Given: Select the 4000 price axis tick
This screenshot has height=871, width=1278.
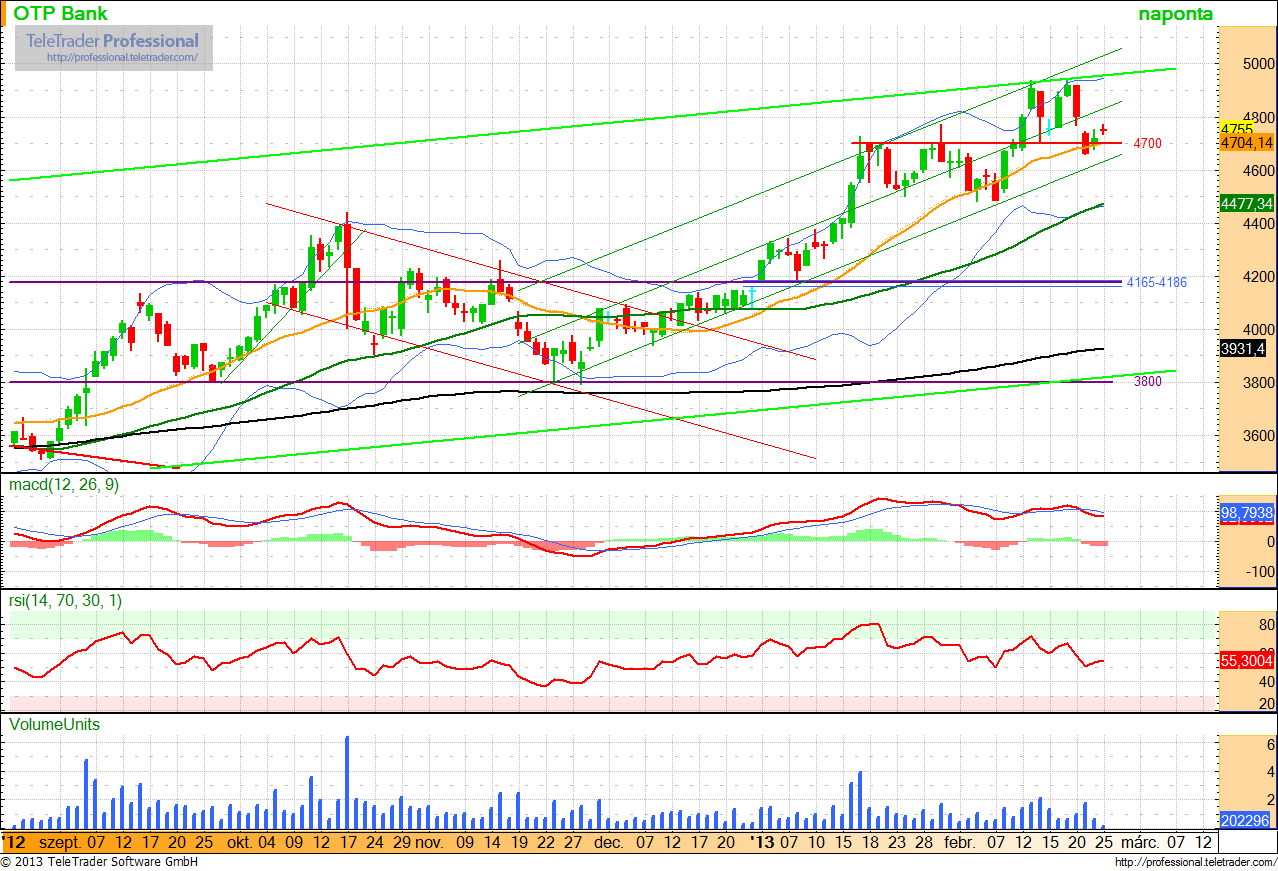Looking at the screenshot, I should tap(1259, 329).
